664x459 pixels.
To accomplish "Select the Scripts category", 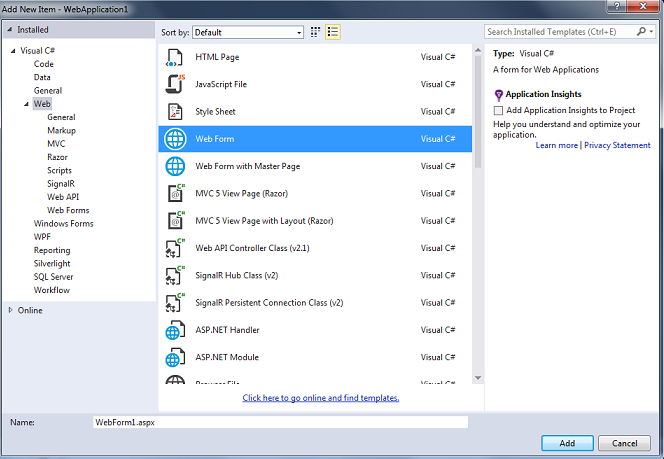I will click(x=59, y=171).
